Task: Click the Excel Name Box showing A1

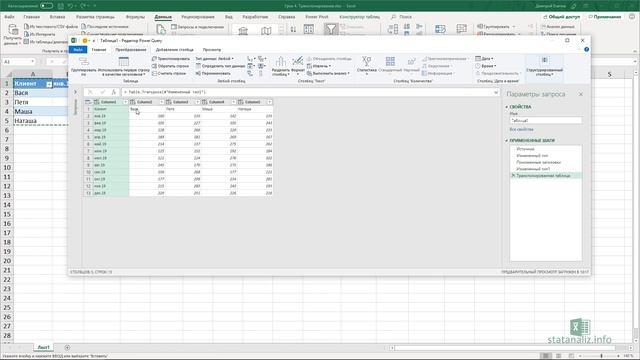Action: pyautogui.click(x=19, y=62)
